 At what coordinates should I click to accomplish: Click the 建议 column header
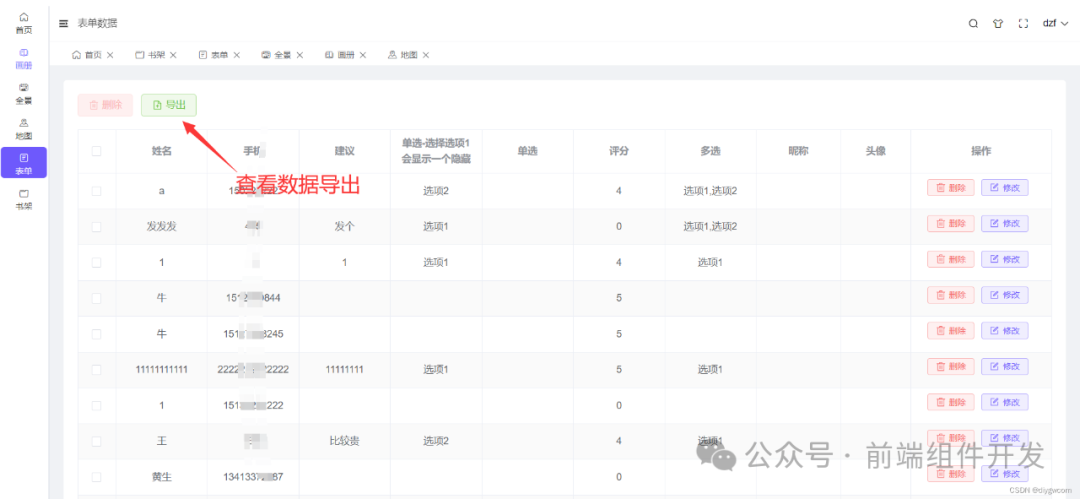(344, 151)
